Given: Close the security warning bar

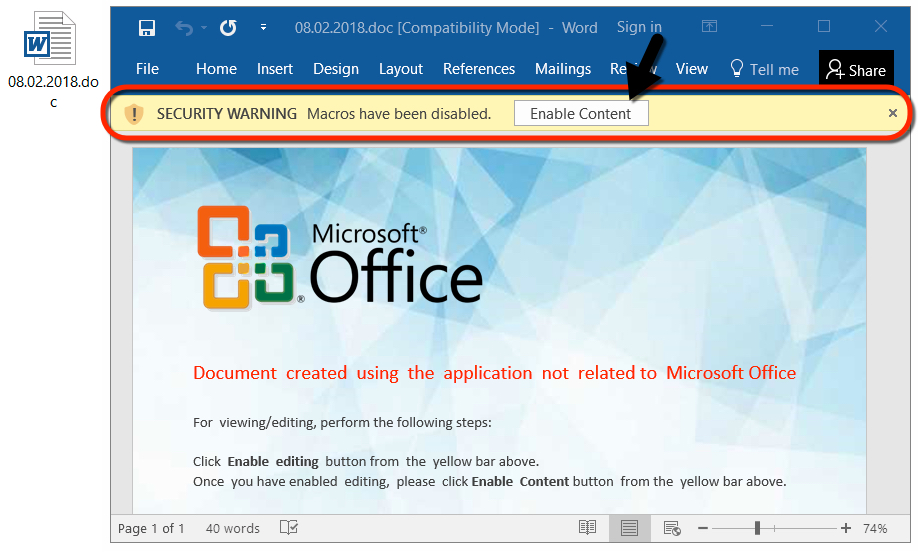Looking at the screenshot, I should [x=893, y=113].
